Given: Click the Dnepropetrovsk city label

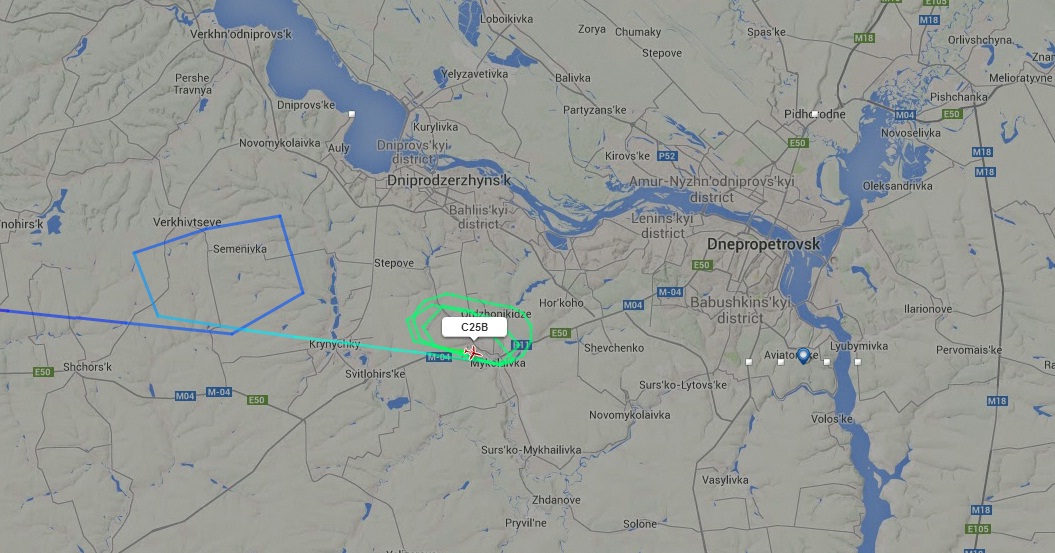Looking at the screenshot, I should 764,244.
